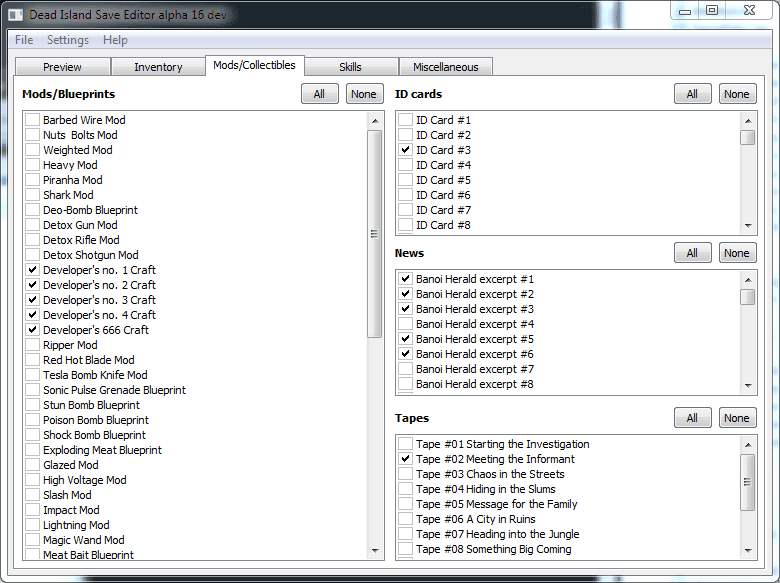Viewport: 780px width, 583px height.
Task: Select the Mods/Collectibles tab
Action: point(254,65)
